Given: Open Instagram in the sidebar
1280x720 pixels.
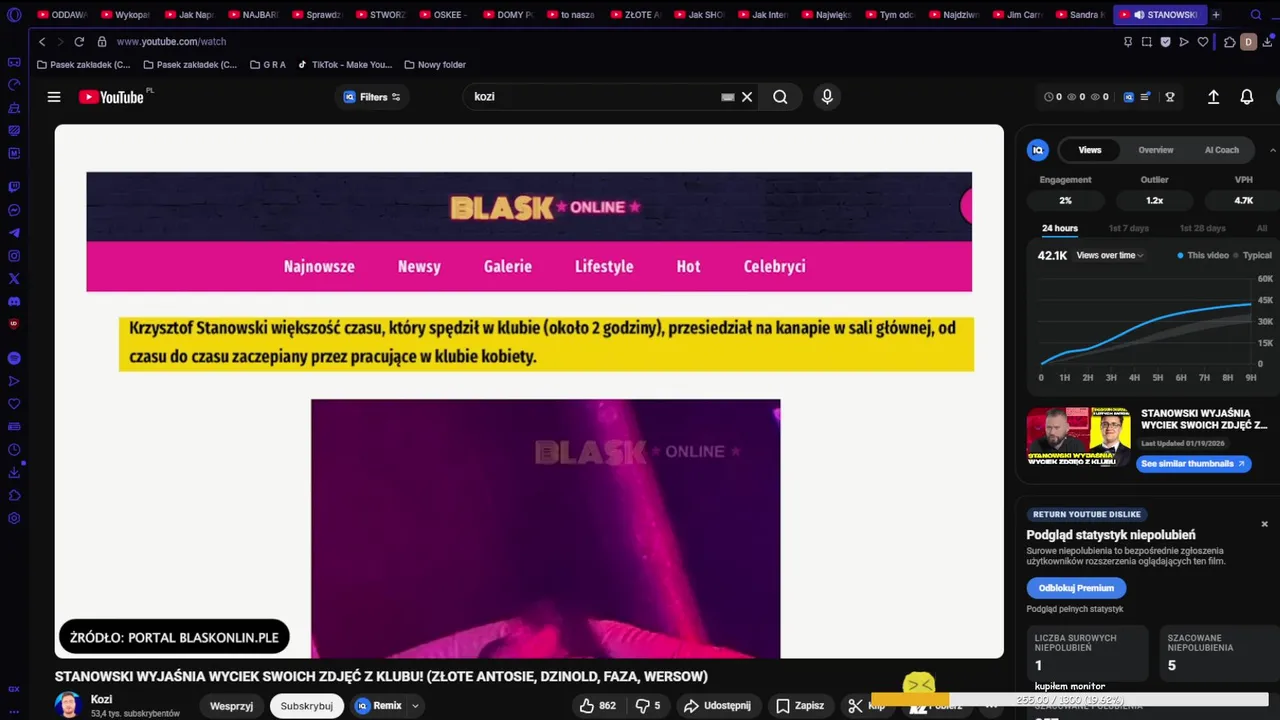Looking at the screenshot, I should (x=14, y=256).
